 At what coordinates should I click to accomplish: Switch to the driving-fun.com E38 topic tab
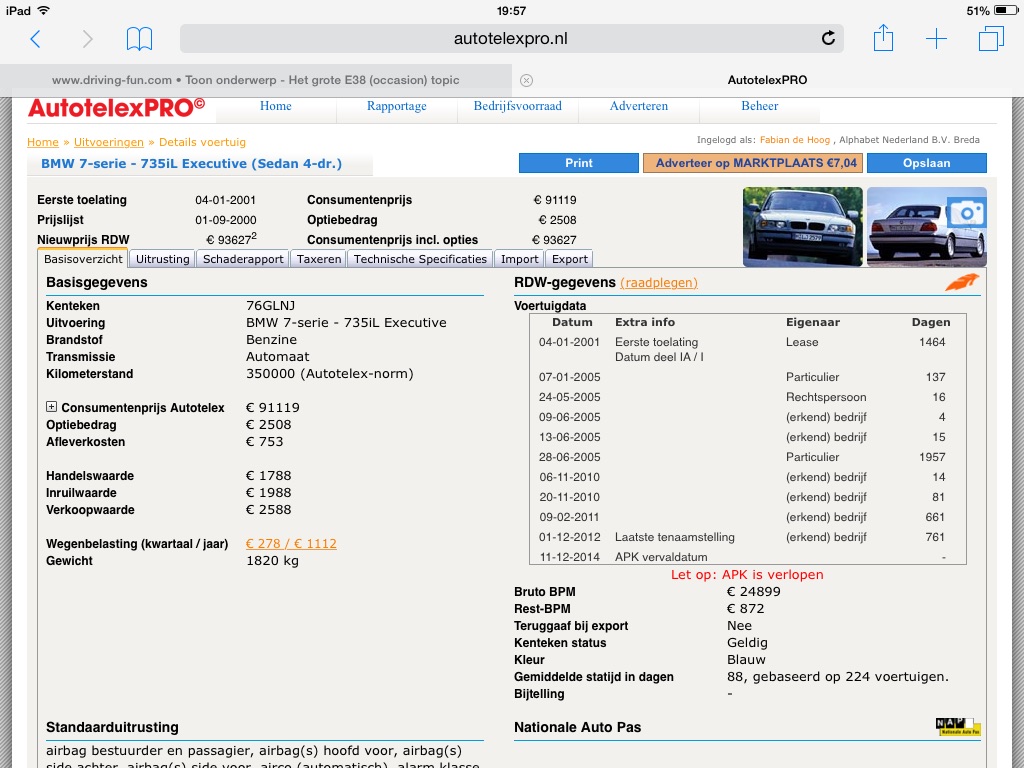click(x=255, y=80)
